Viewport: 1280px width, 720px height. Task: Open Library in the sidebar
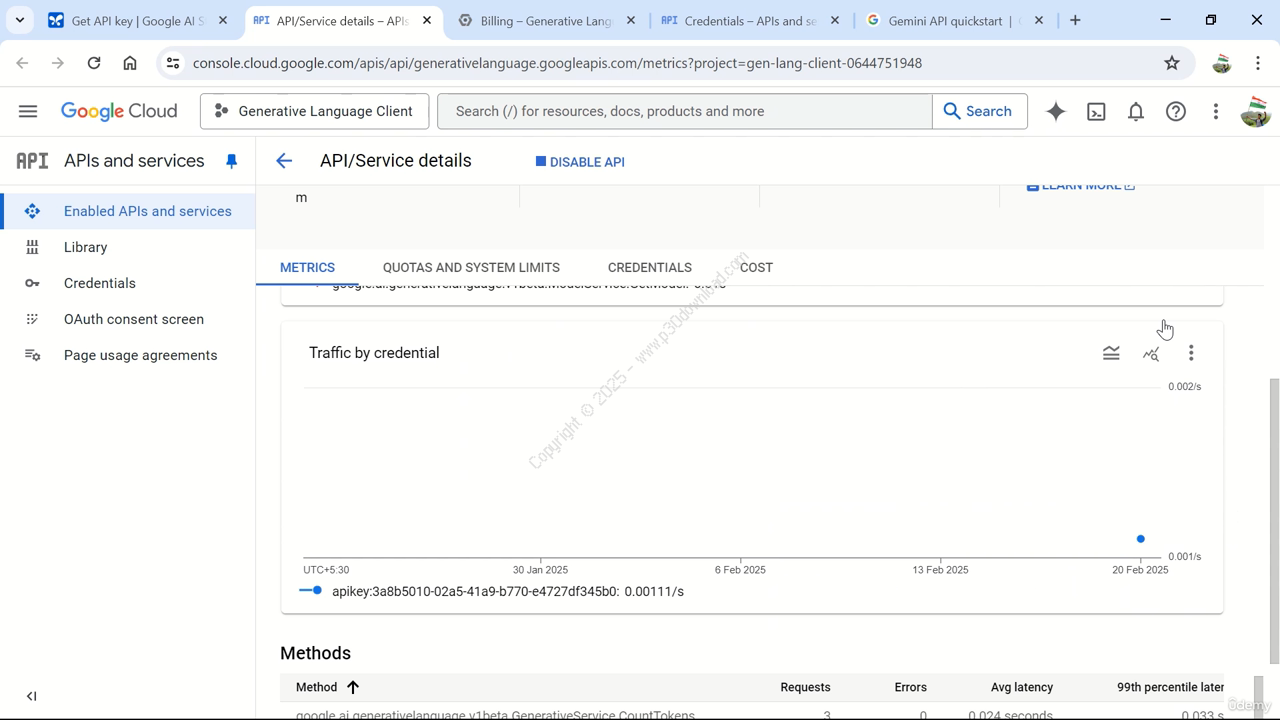pos(128,247)
